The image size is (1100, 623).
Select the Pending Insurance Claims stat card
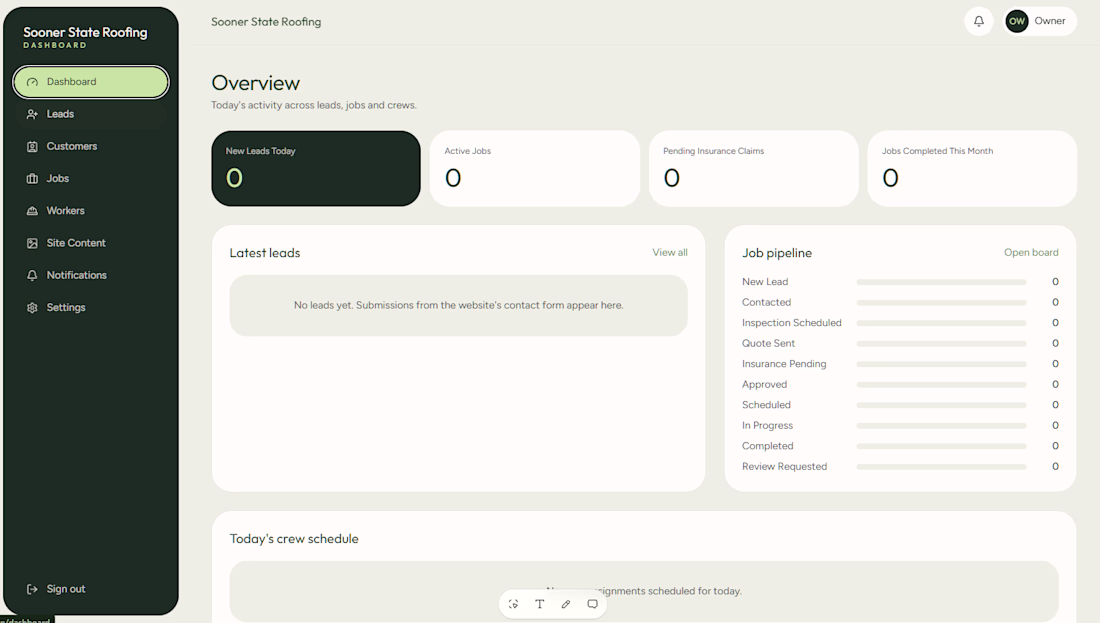click(x=753, y=168)
